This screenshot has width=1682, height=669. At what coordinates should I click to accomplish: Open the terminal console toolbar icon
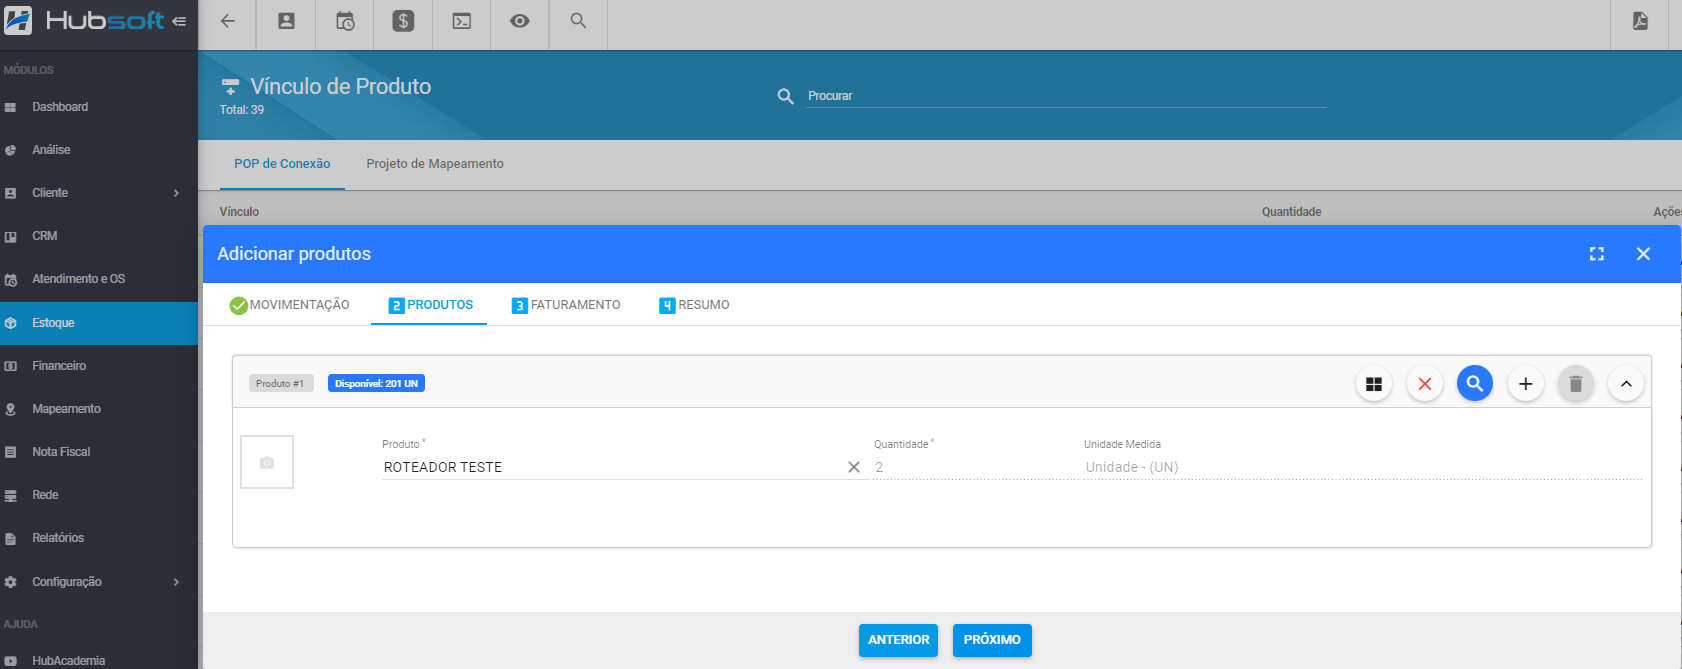(x=462, y=21)
